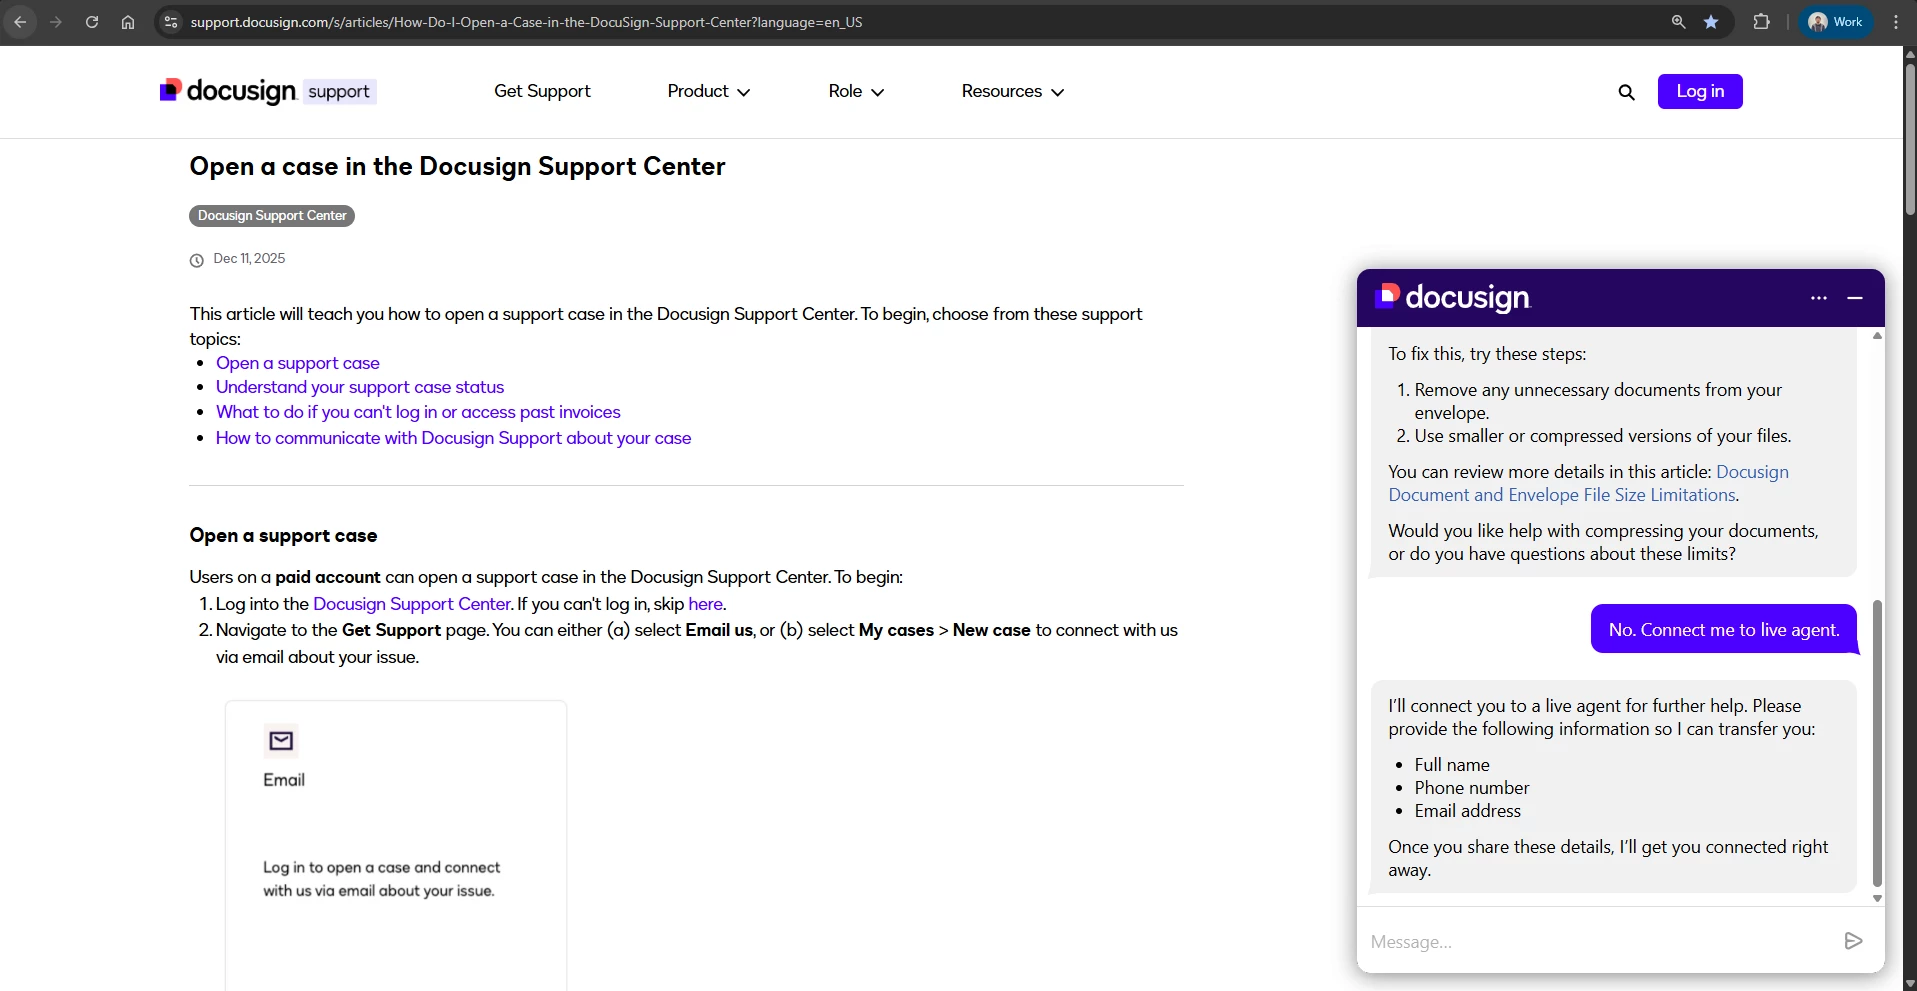
Task: Click the chat scrollbar up arrow
Action: click(x=1877, y=336)
